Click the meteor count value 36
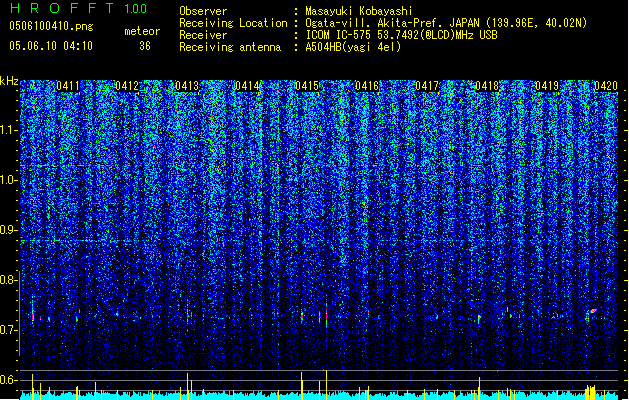The image size is (629, 400). pyautogui.click(x=145, y=46)
